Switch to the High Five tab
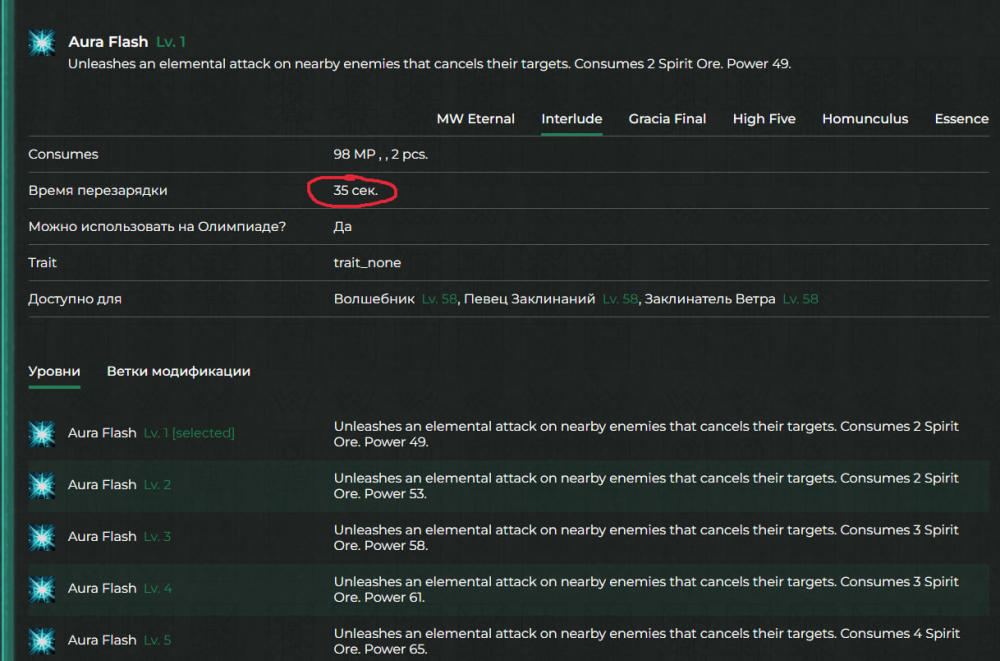Viewport: 1000px width, 661px height. (764, 119)
